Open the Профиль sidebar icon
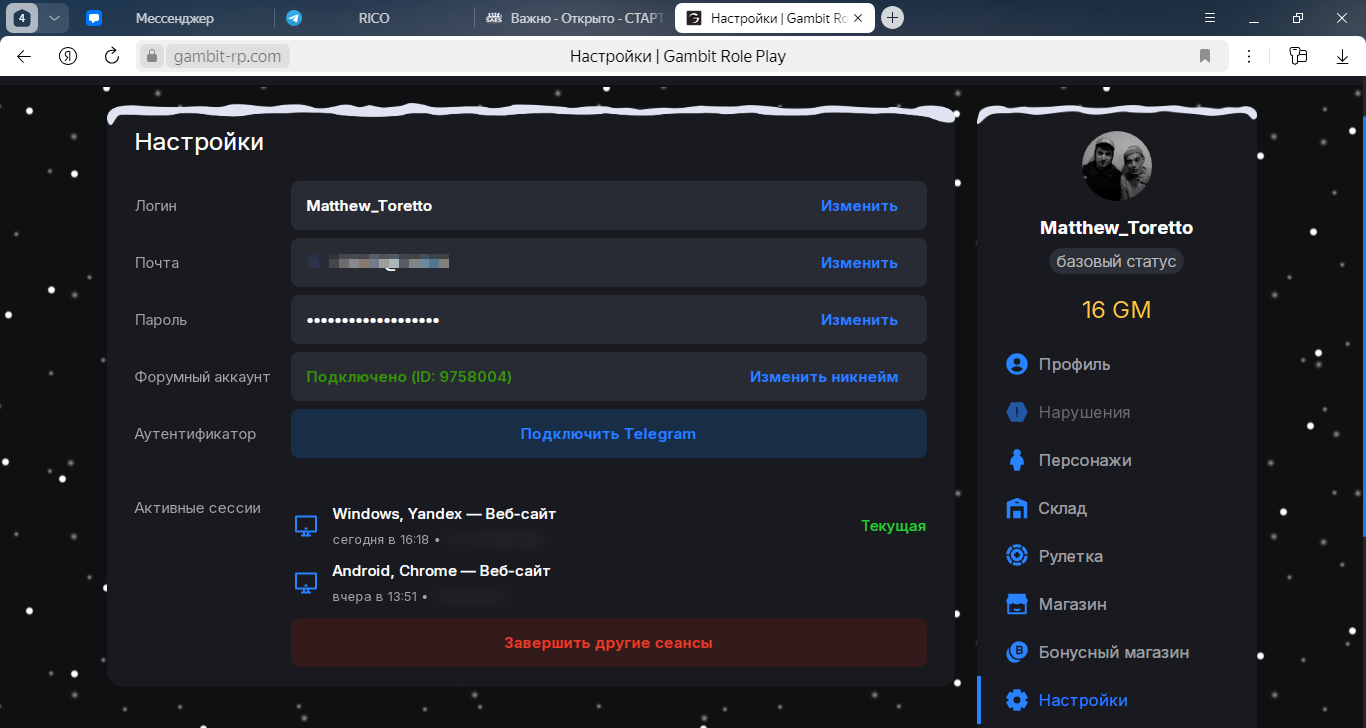The height and width of the screenshot is (728, 1366). (x=1017, y=364)
